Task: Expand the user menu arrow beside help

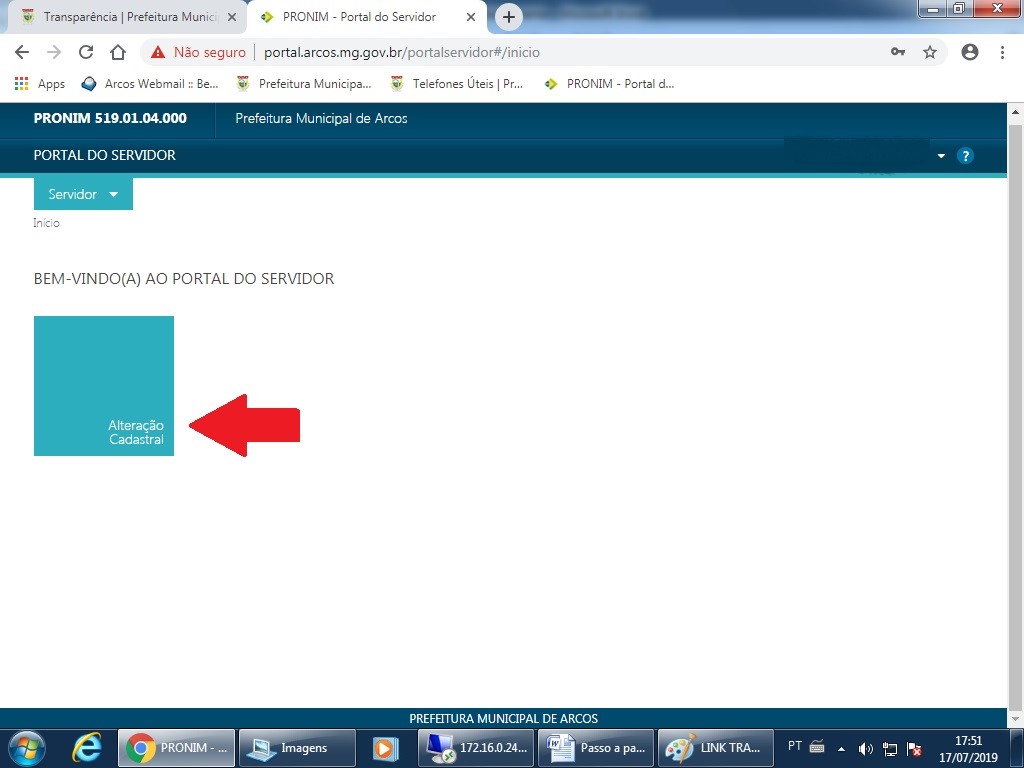Action: pos(941,156)
